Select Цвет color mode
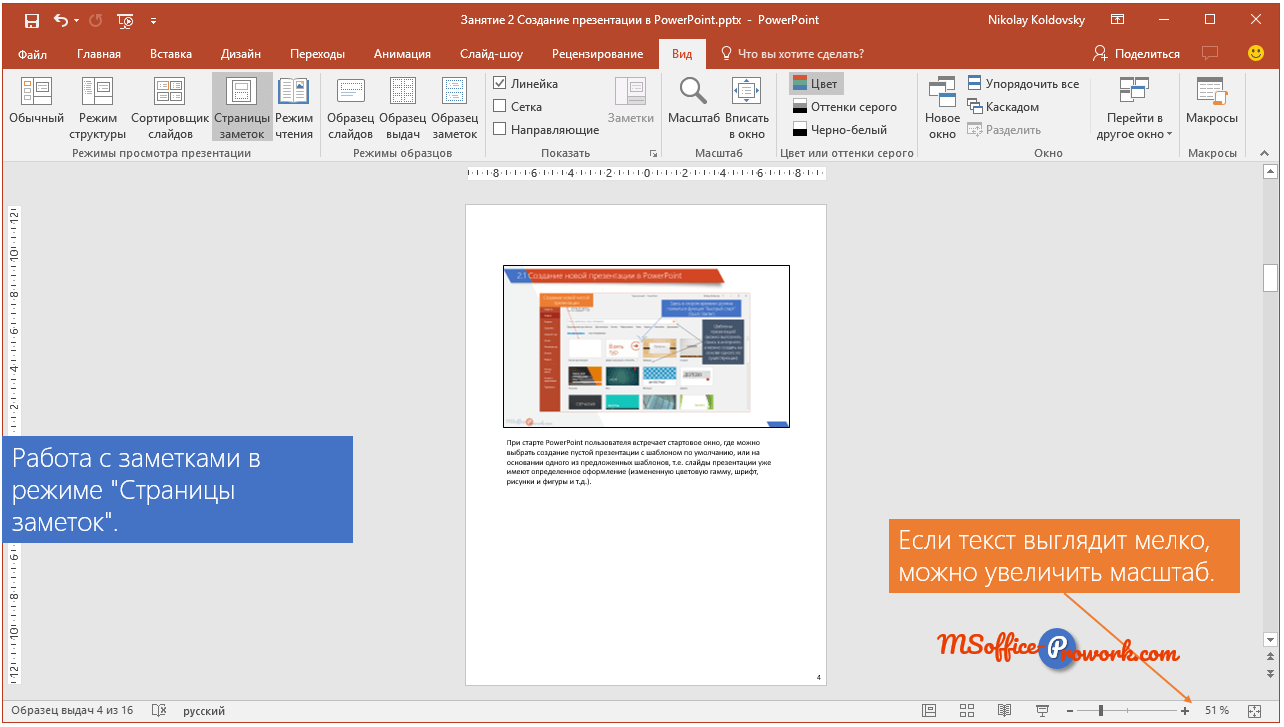 816,83
